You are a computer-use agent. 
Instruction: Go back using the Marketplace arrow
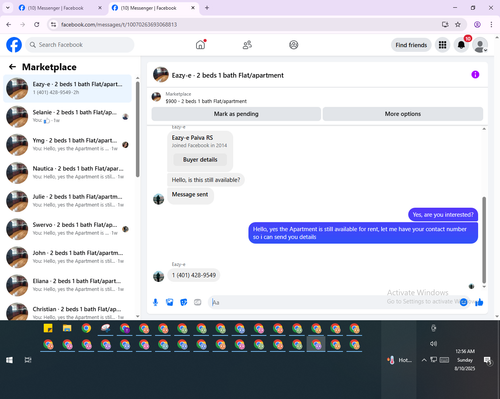(12, 67)
